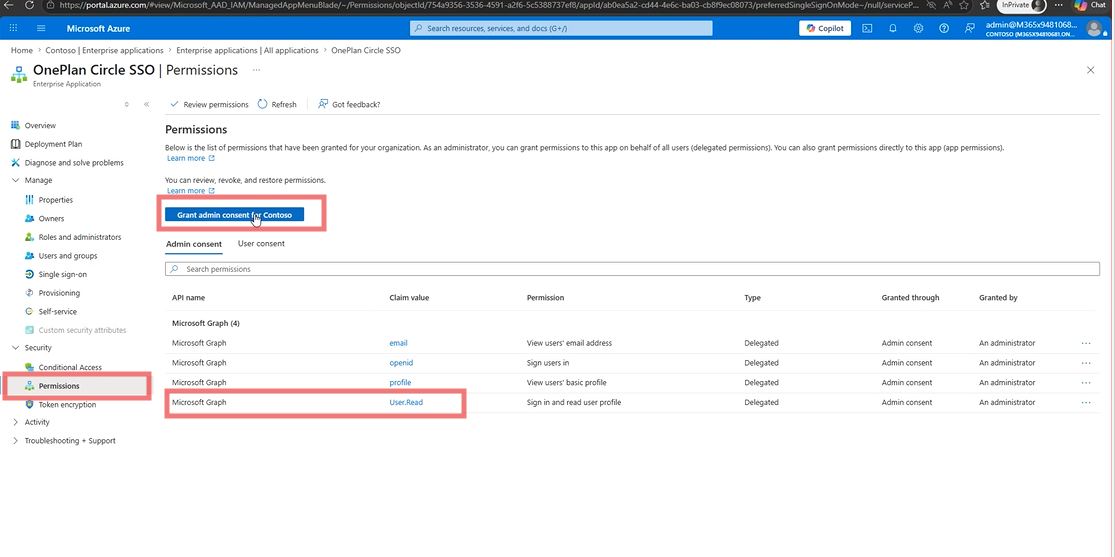Open Single sign-on in the side menu

pyautogui.click(x=63, y=274)
